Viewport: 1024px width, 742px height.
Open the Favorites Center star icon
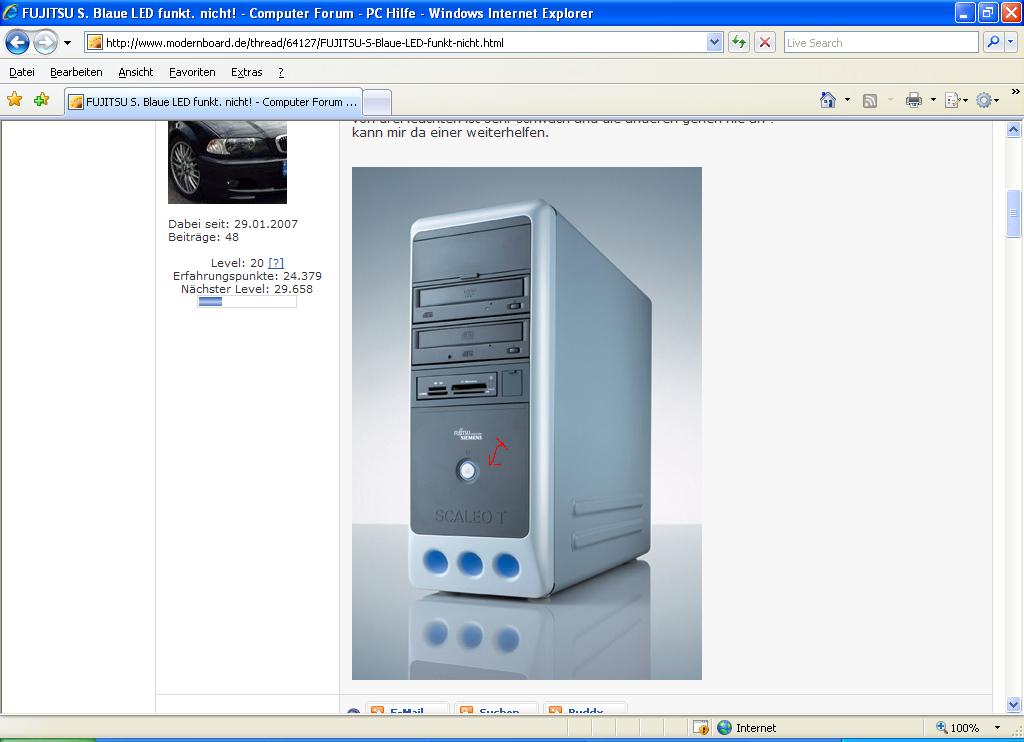14,100
